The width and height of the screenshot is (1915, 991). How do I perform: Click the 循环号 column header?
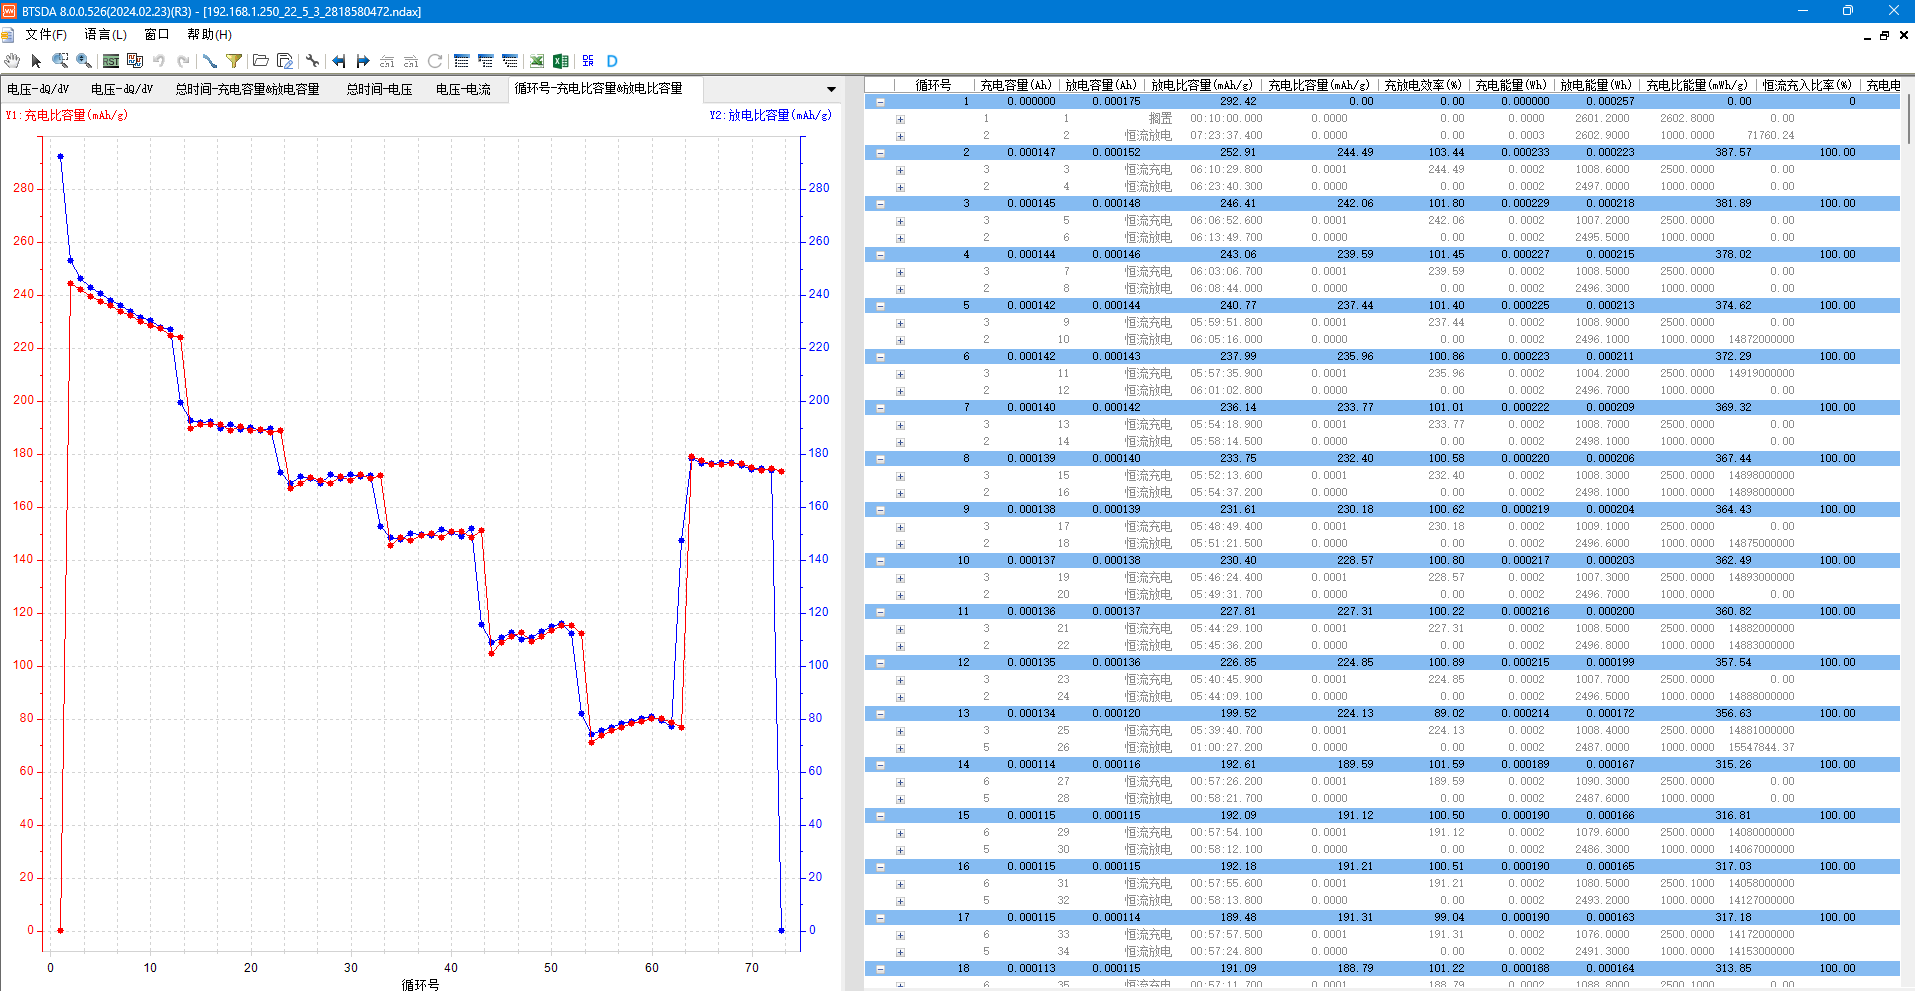point(933,85)
